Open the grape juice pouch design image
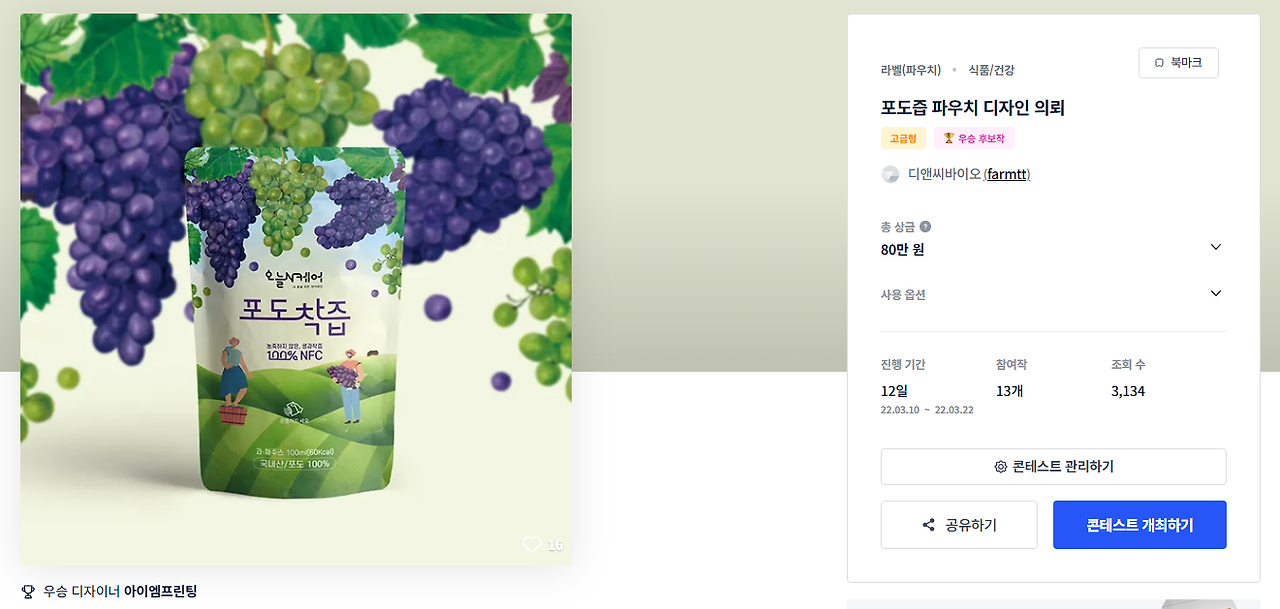1280x609 pixels. pos(296,289)
